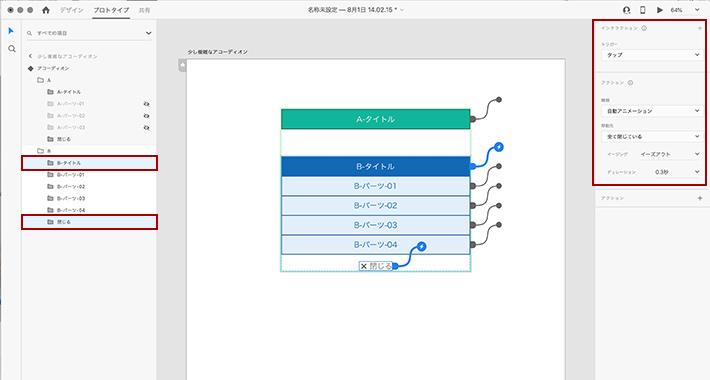Open the zoom level dropdown 64%
The image size is (710, 380).
point(685,10)
